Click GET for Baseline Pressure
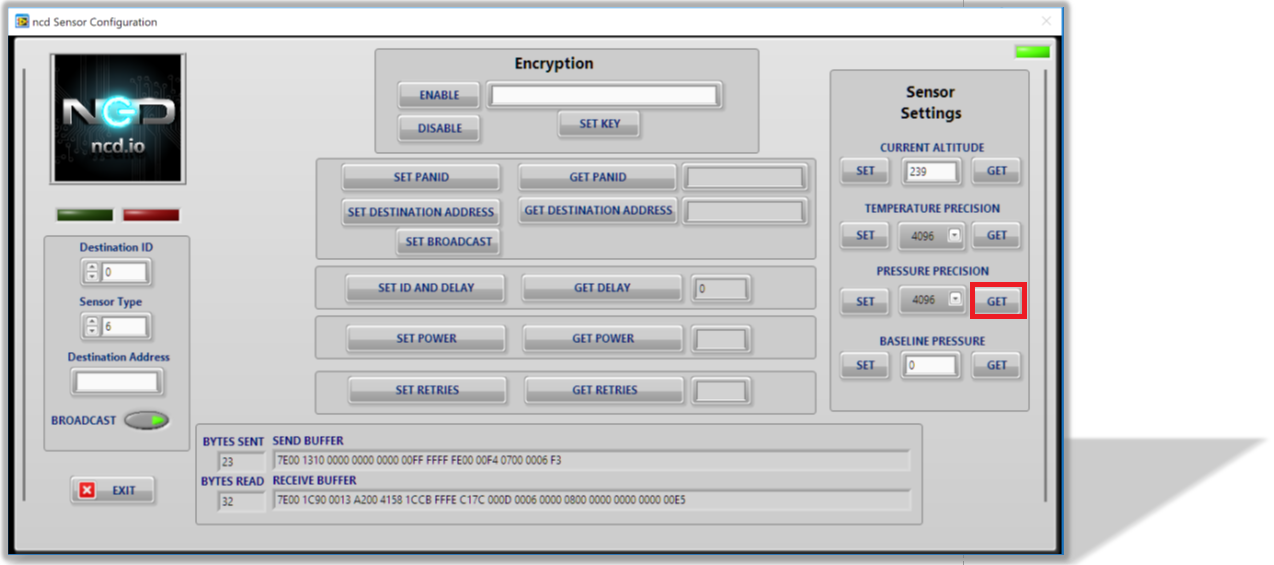Screen dimensions: 1274x565 click(997, 366)
